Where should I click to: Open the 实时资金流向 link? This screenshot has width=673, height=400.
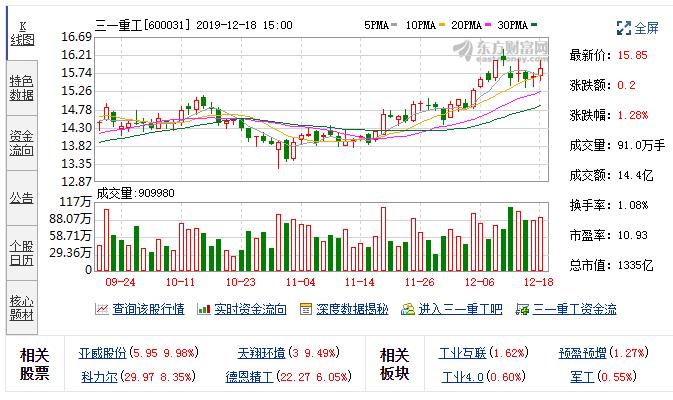pyautogui.click(x=250, y=309)
